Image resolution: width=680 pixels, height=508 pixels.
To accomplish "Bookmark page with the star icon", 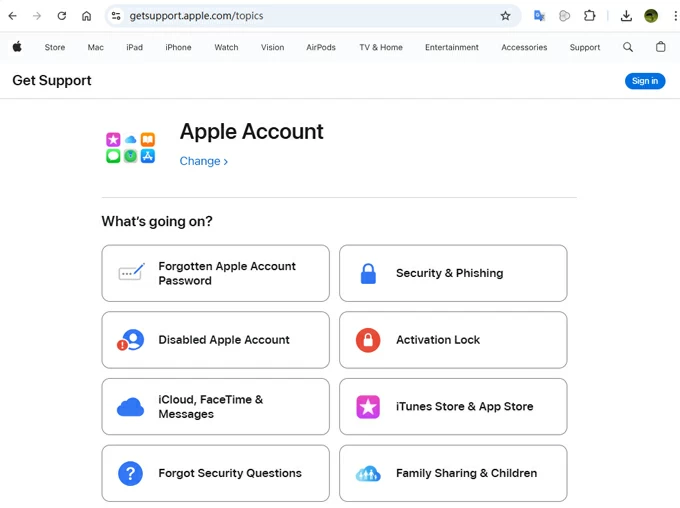I will pyautogui.click(x=505, y=16).
